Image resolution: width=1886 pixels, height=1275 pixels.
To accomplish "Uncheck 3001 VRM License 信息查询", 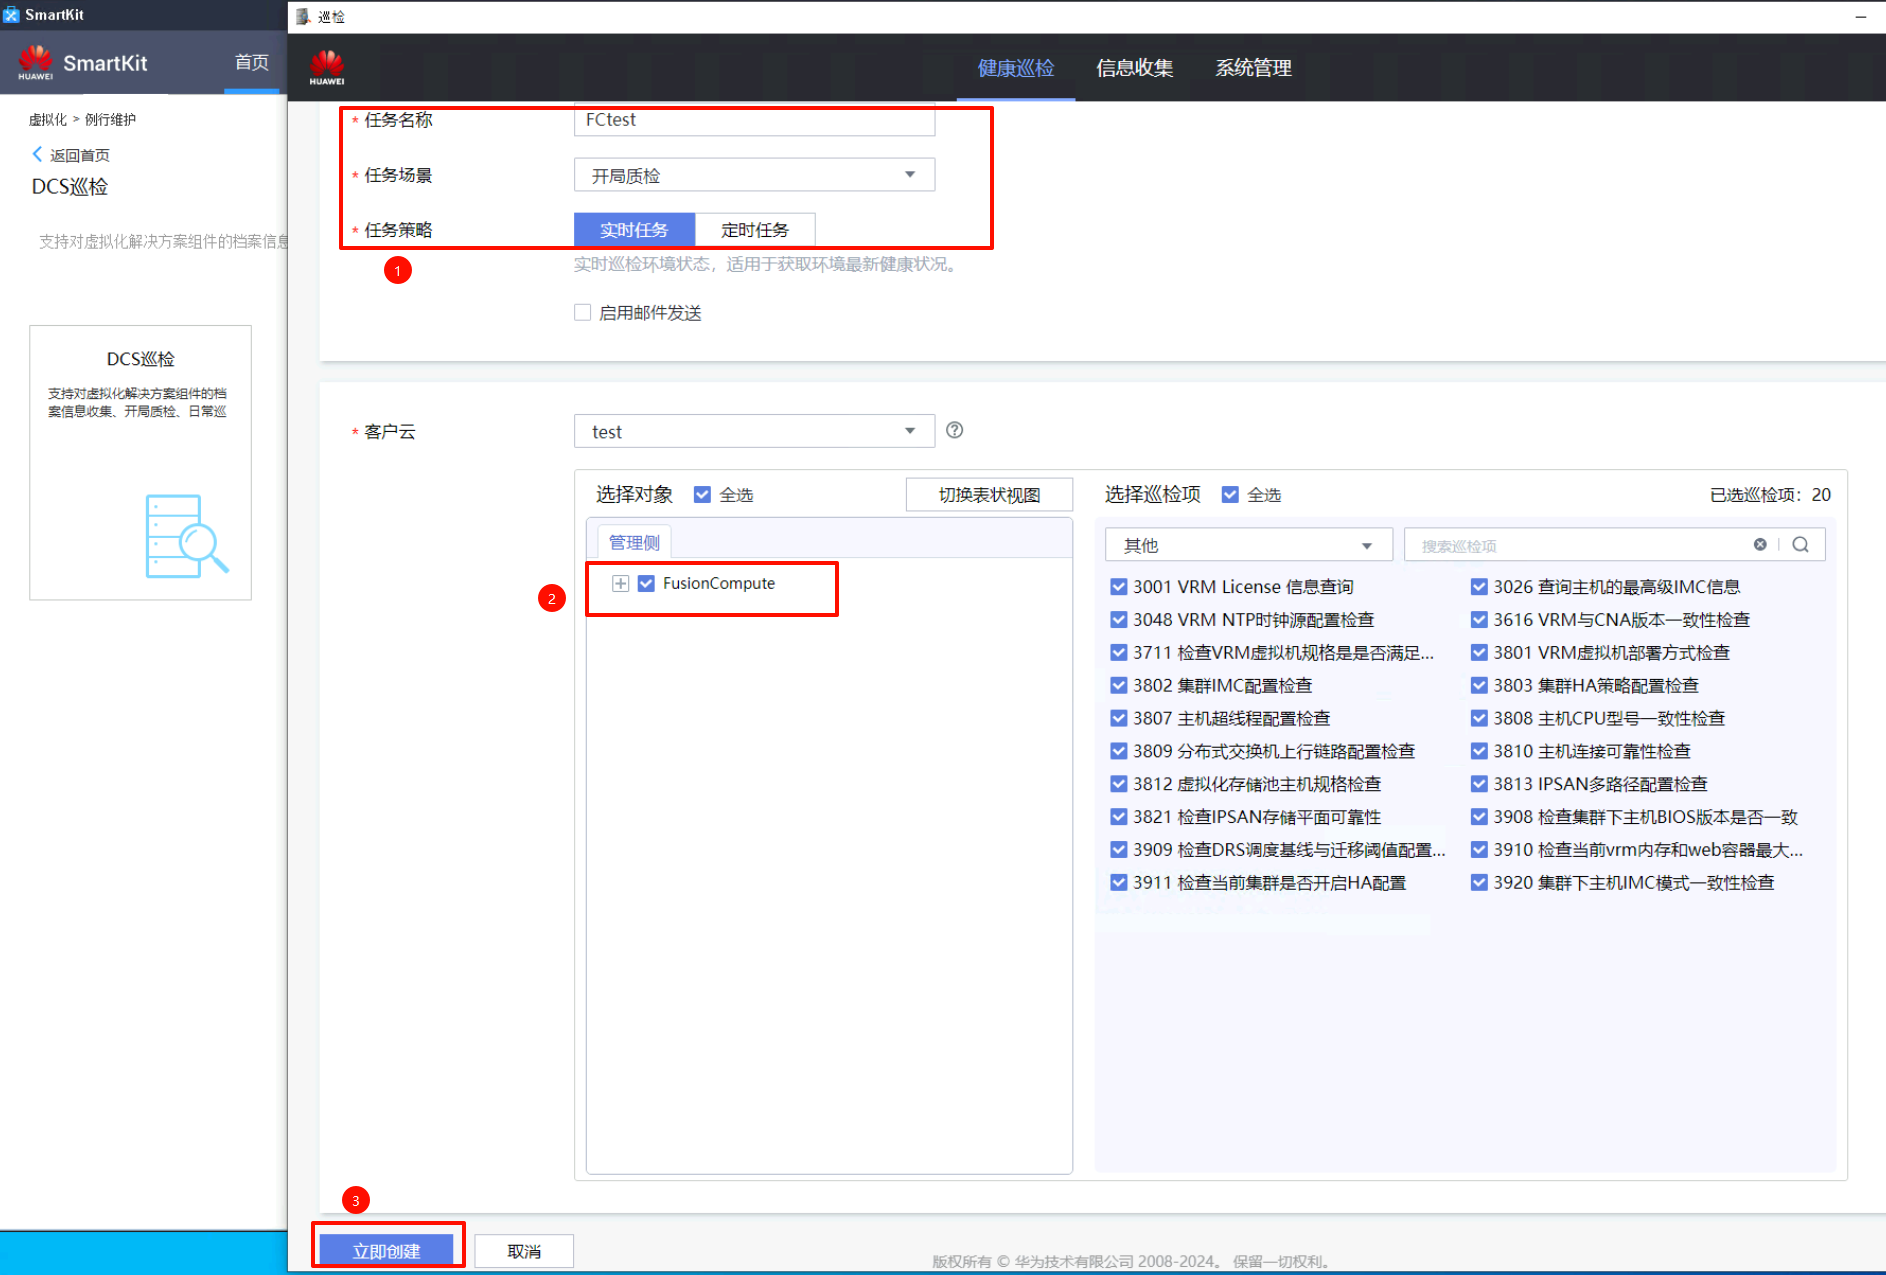I will tap(1118, 587).
